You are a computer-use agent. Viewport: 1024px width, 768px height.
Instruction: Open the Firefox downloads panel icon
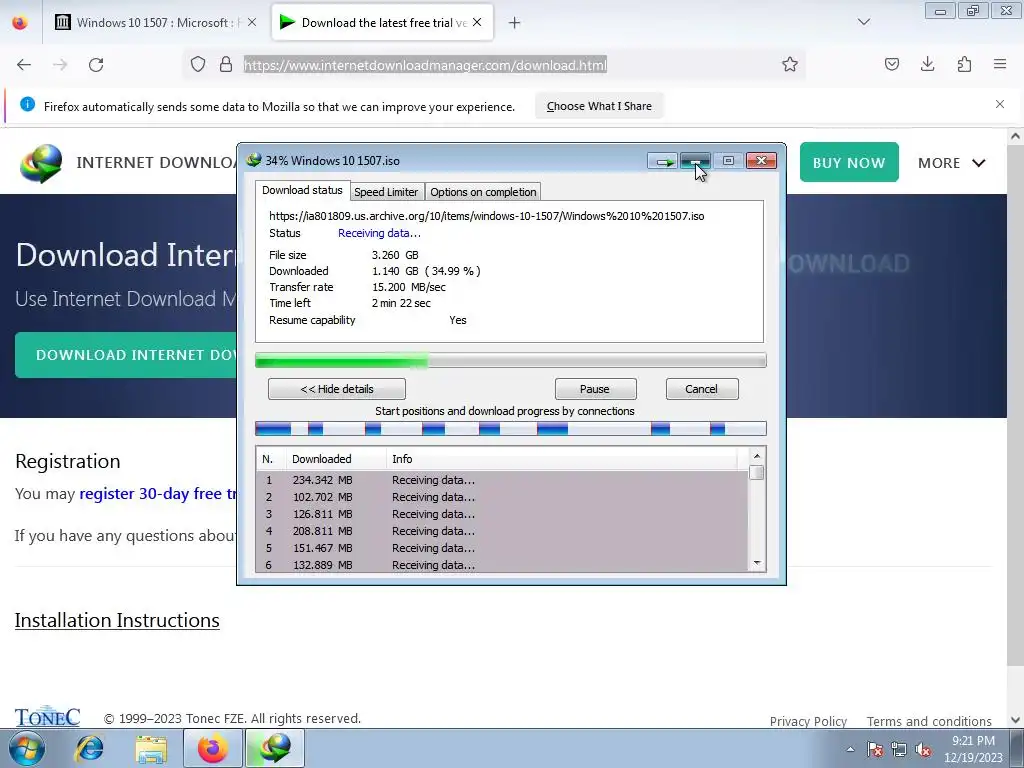click(927, 64)
